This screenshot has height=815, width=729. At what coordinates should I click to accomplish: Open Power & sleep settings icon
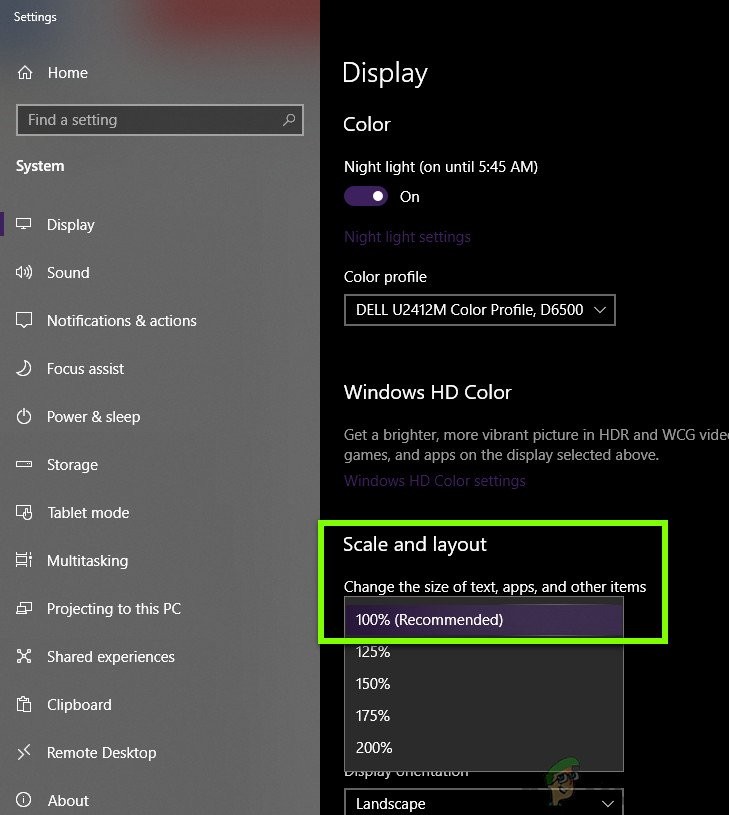pyautogui.click(x=23, y=416)
